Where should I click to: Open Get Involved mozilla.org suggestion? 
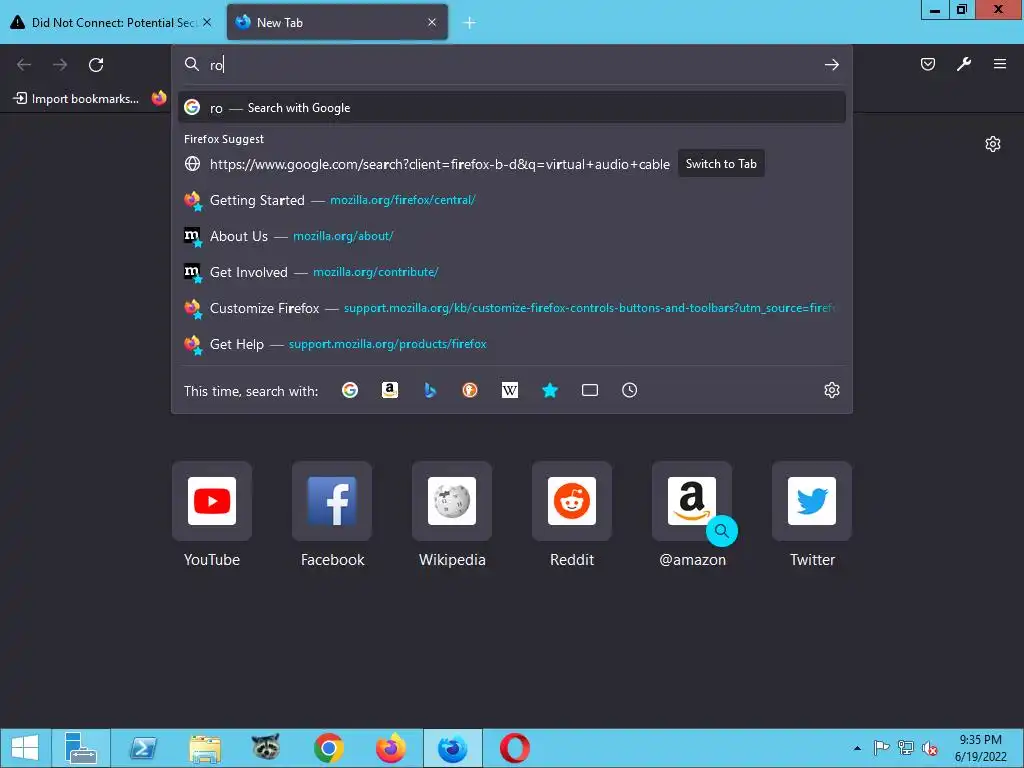[511, 272]
